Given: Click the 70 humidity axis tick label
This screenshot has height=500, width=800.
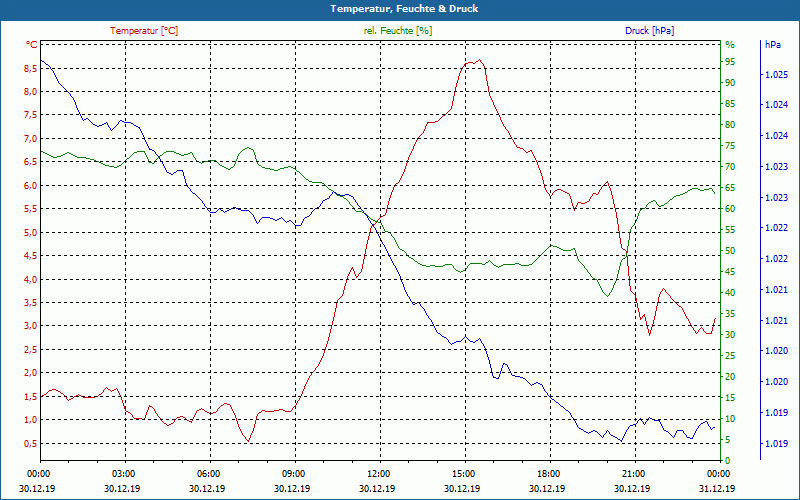Looking at the screenshot, I should click(730, 167).
